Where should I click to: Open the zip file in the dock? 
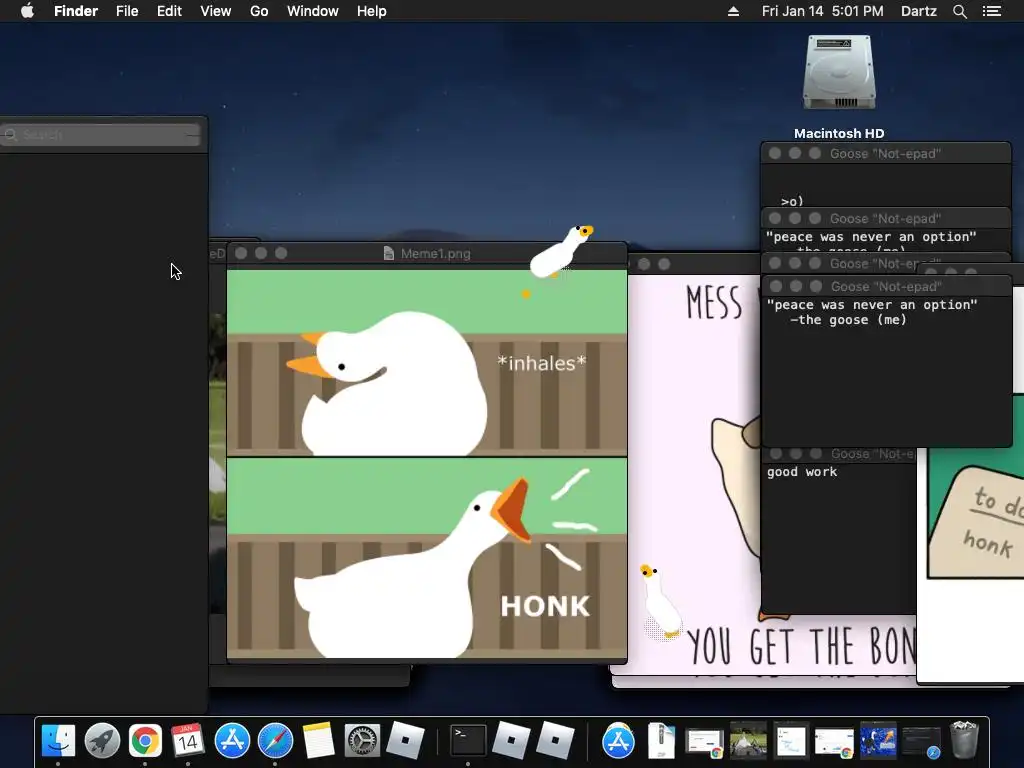[661, 741]
